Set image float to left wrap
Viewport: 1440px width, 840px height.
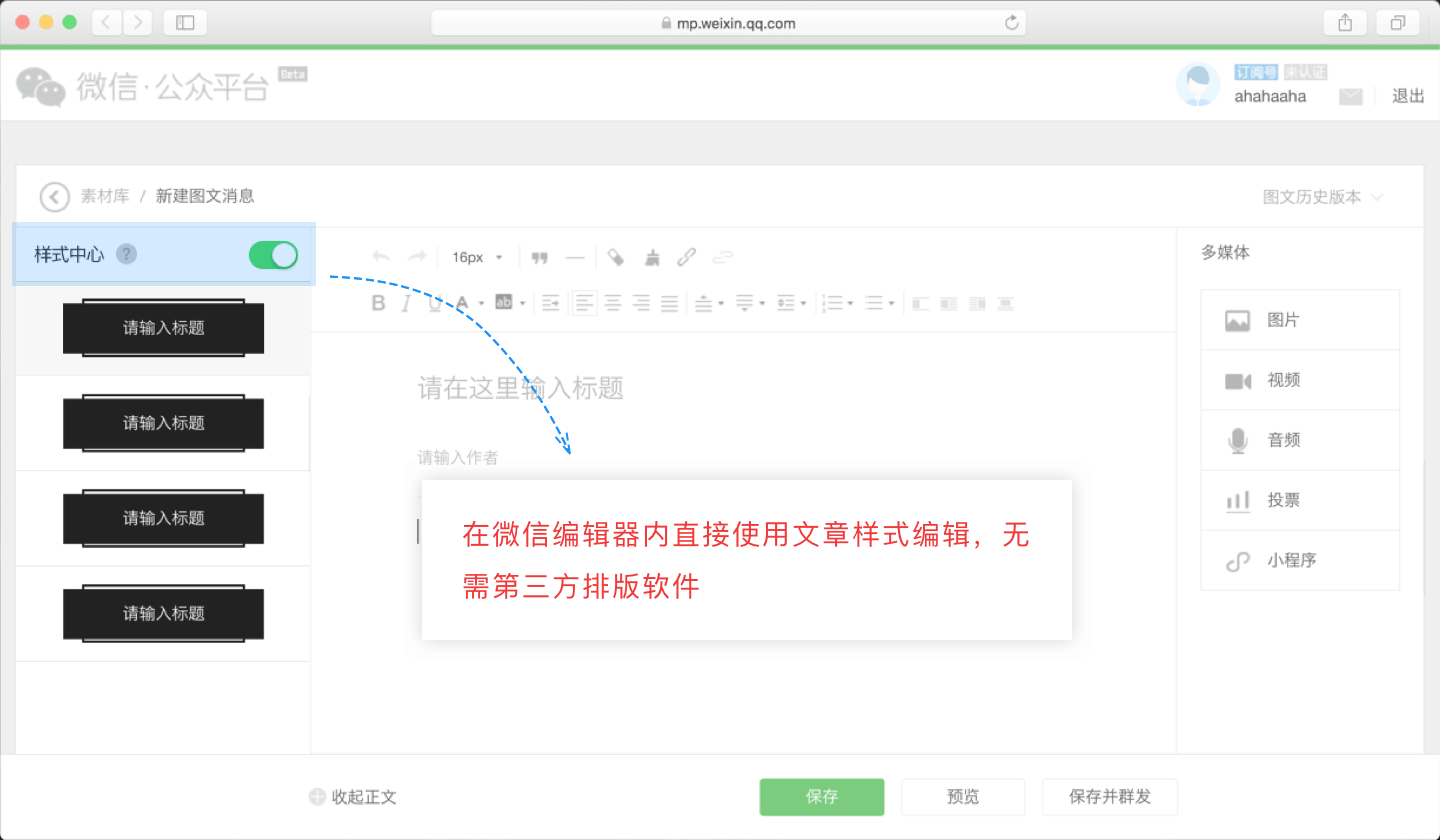point(921,303)
